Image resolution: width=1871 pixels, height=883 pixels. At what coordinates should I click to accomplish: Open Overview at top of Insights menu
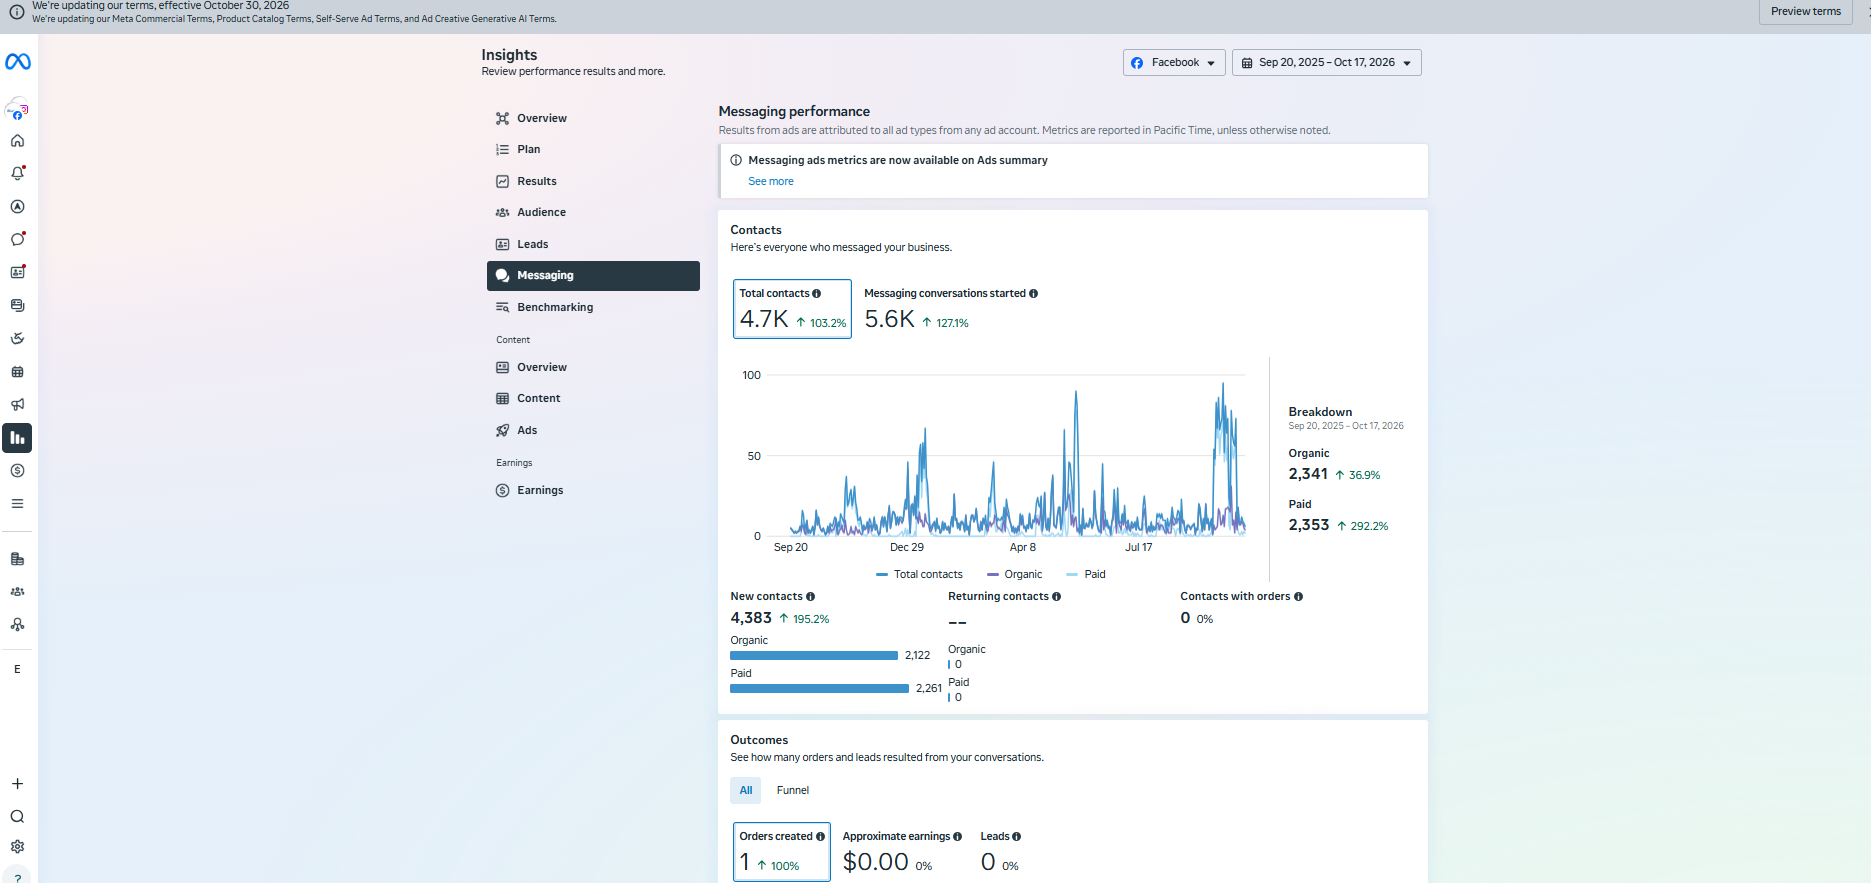click(593, 118)
